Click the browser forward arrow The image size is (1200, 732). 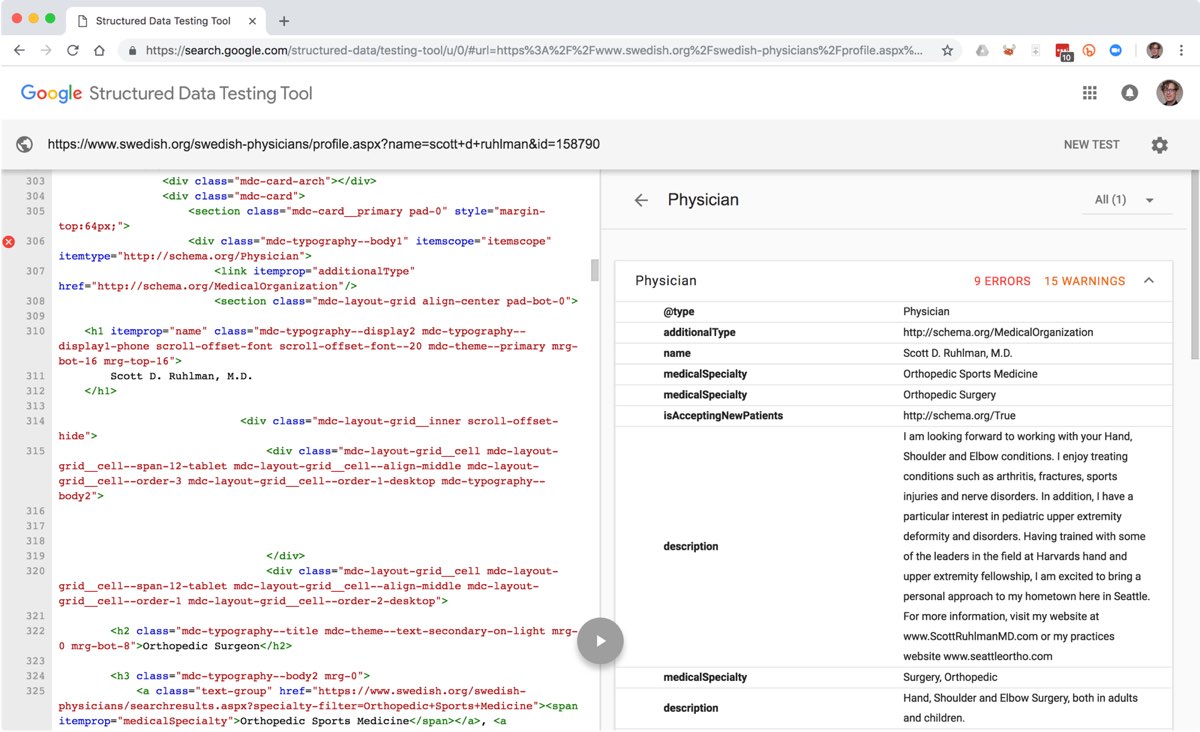(46, 50)
